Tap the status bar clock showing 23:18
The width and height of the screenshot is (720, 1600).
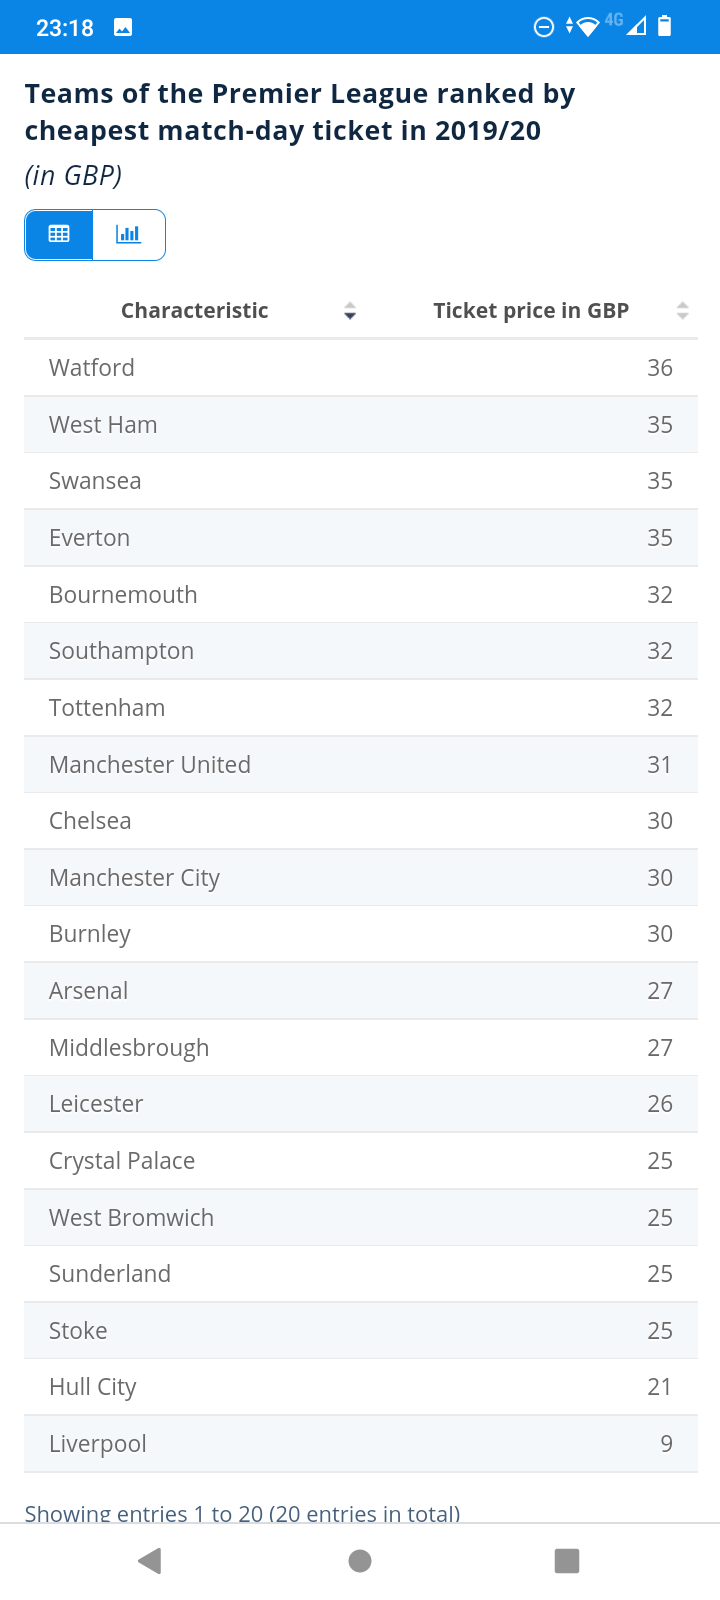65,28
